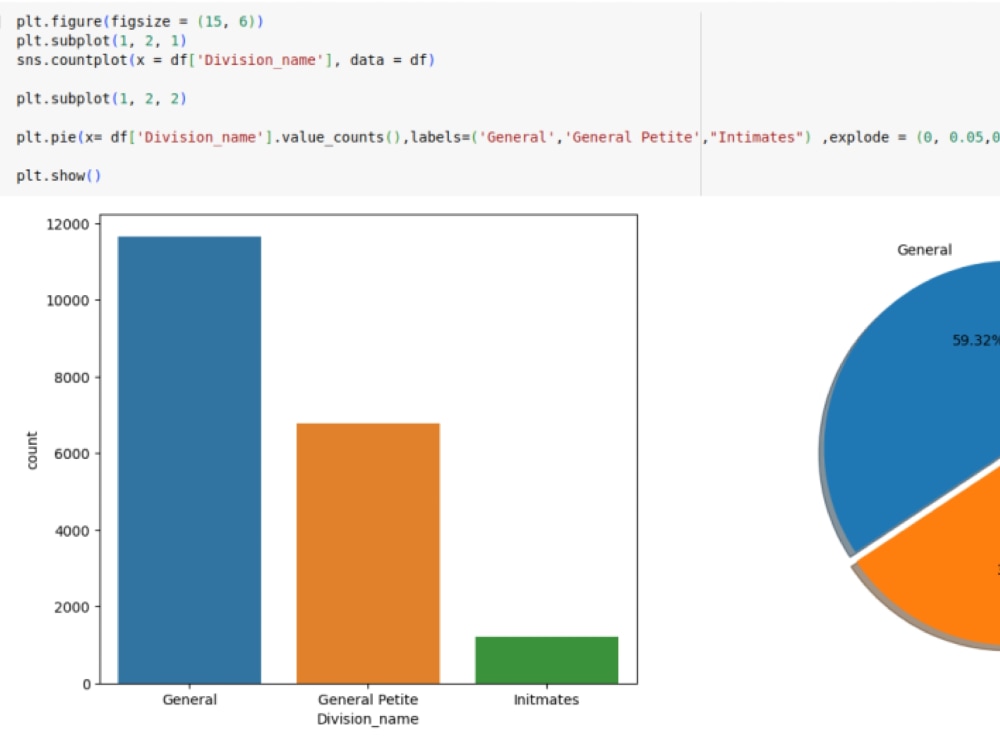
Task: Click the General label above the pie chart
Action: pyautogui.click(x=923, y=250)
